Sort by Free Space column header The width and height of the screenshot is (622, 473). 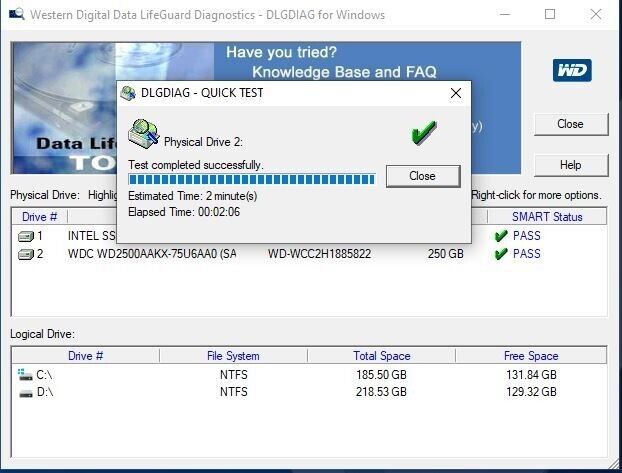pos(531,356)
